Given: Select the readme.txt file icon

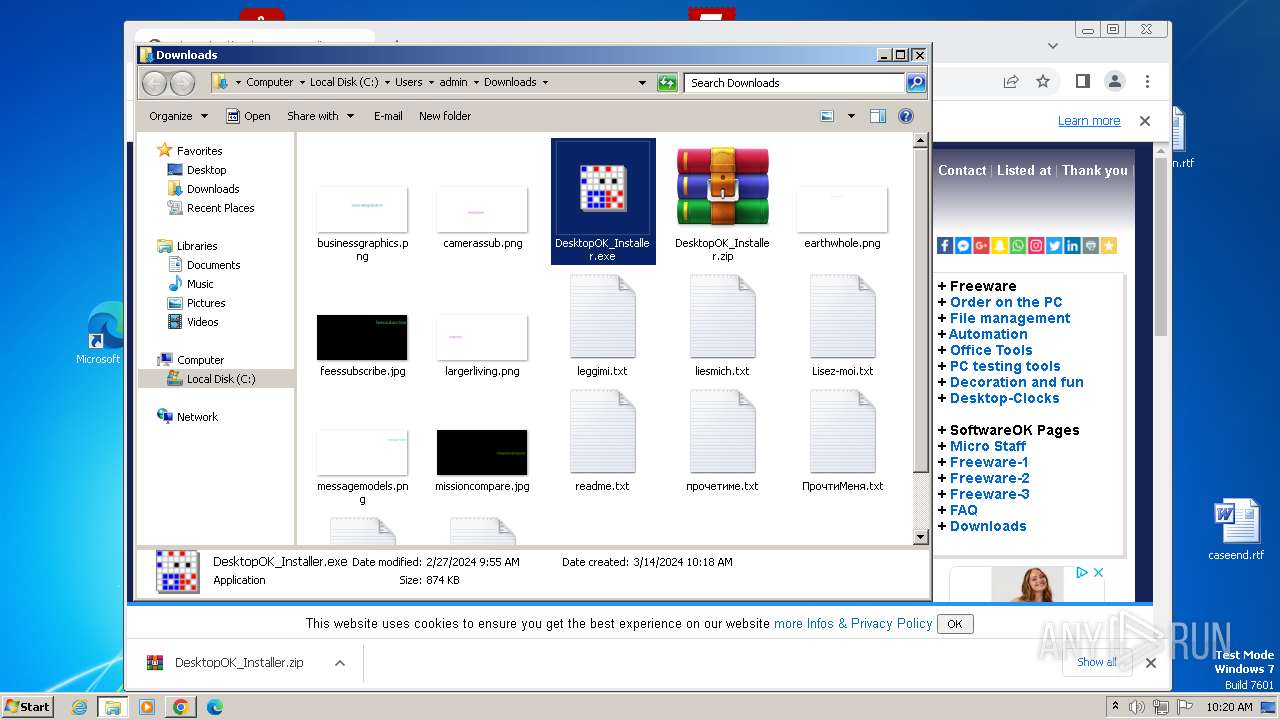Looking at the screenshot, I should click(602, 431).
